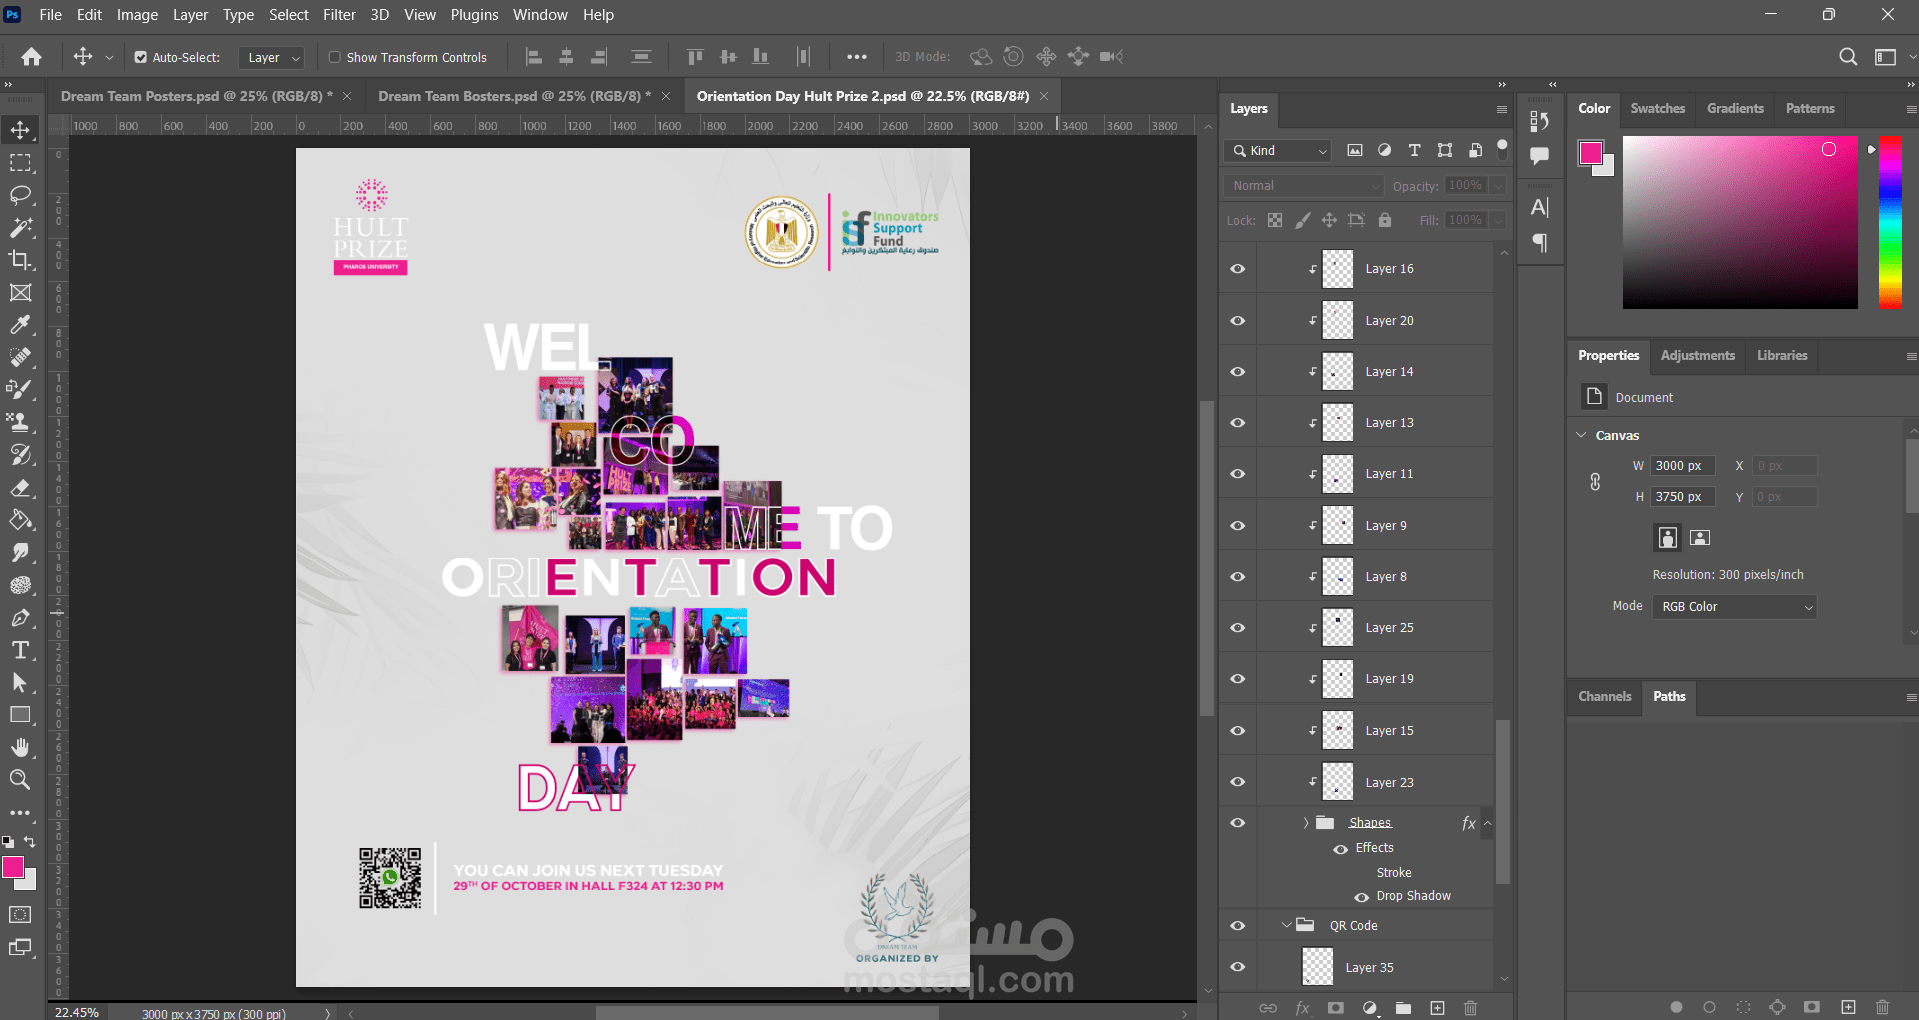
Task: Click the color picker field
Action: coord(1740,222)
